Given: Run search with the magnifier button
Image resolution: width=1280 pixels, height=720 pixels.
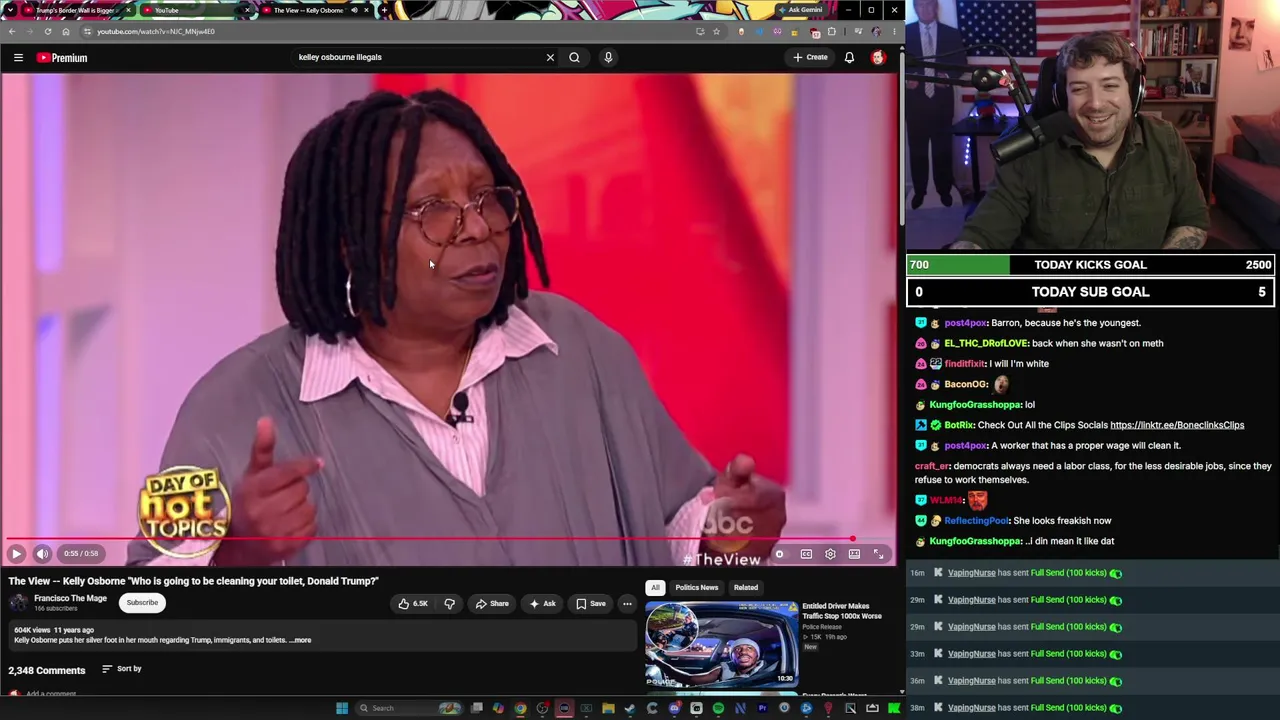Looking at the screenshot, I should pos(574,57).
